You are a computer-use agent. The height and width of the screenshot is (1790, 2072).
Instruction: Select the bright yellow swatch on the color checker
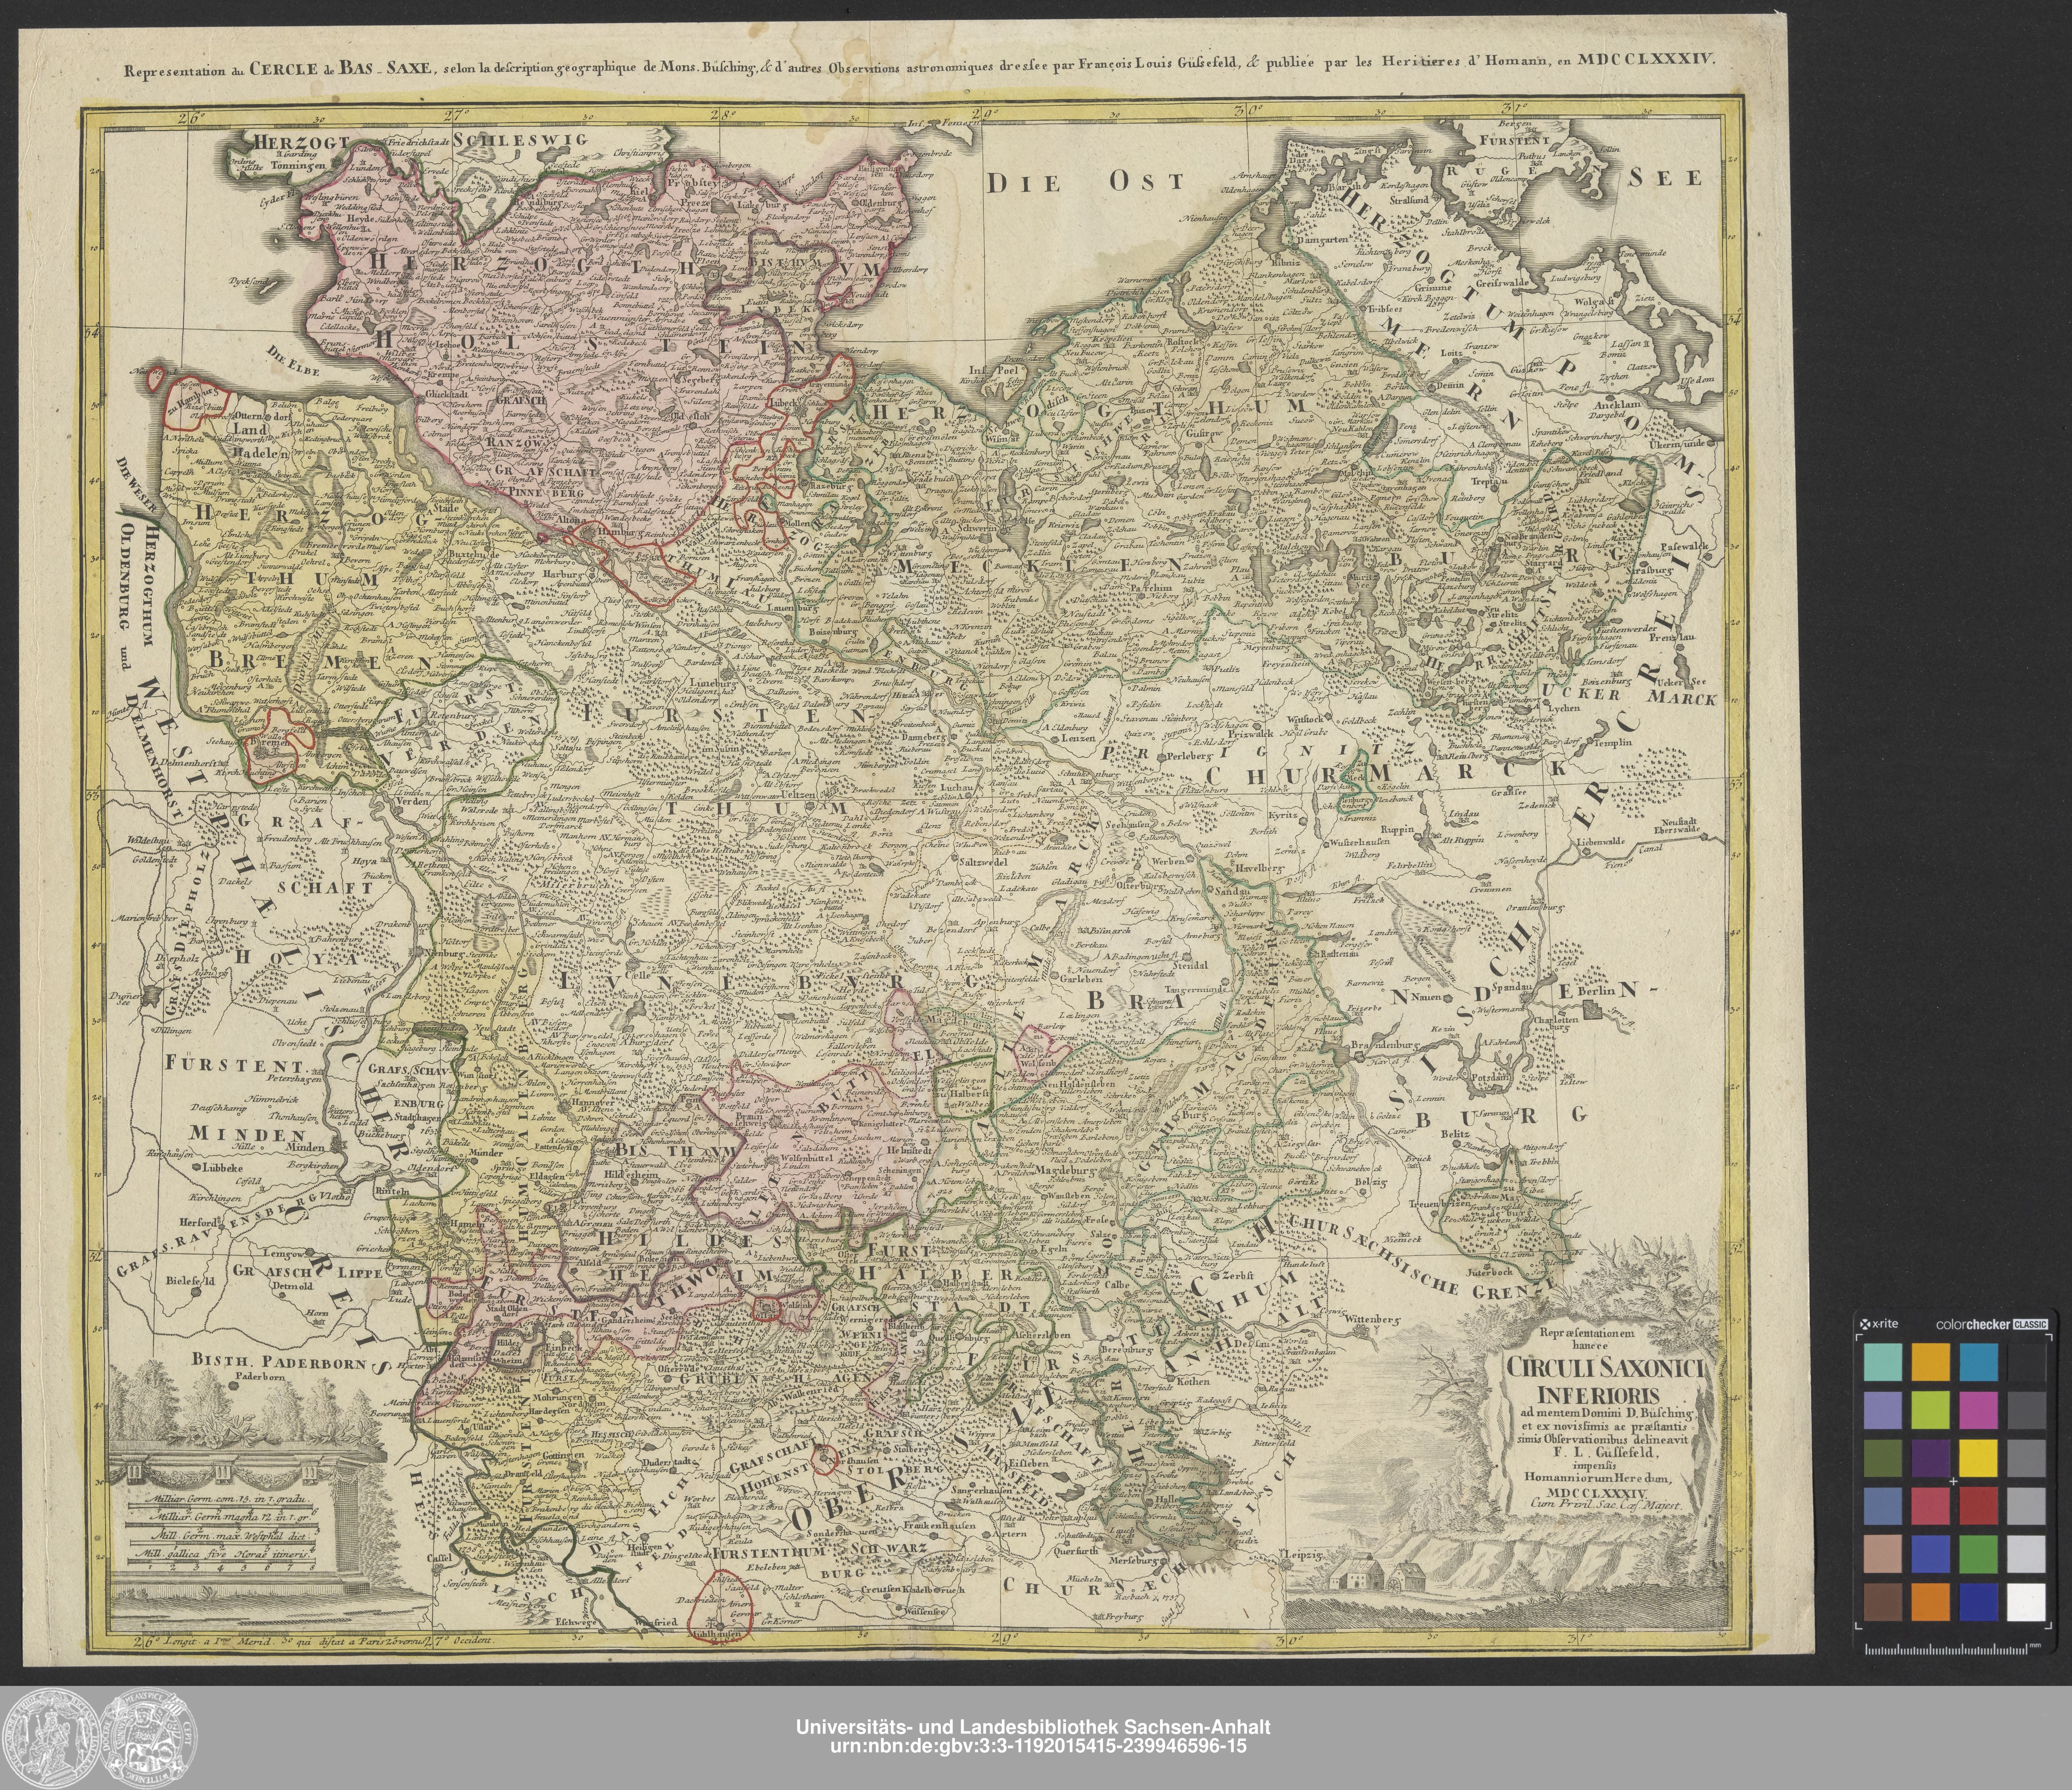(1978, 1458)
